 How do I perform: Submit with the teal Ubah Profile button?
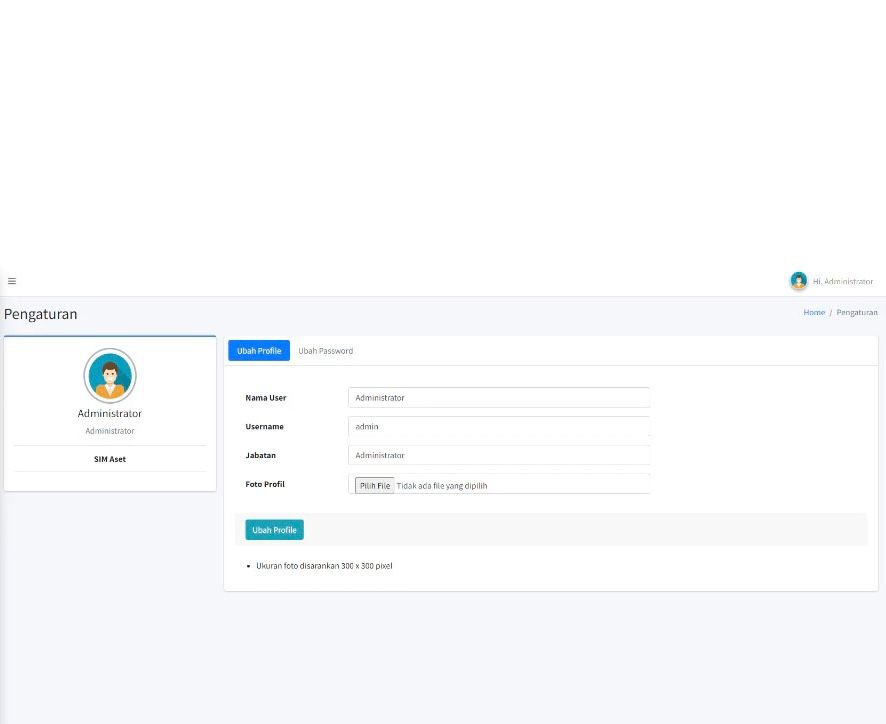tap(274, 530)
